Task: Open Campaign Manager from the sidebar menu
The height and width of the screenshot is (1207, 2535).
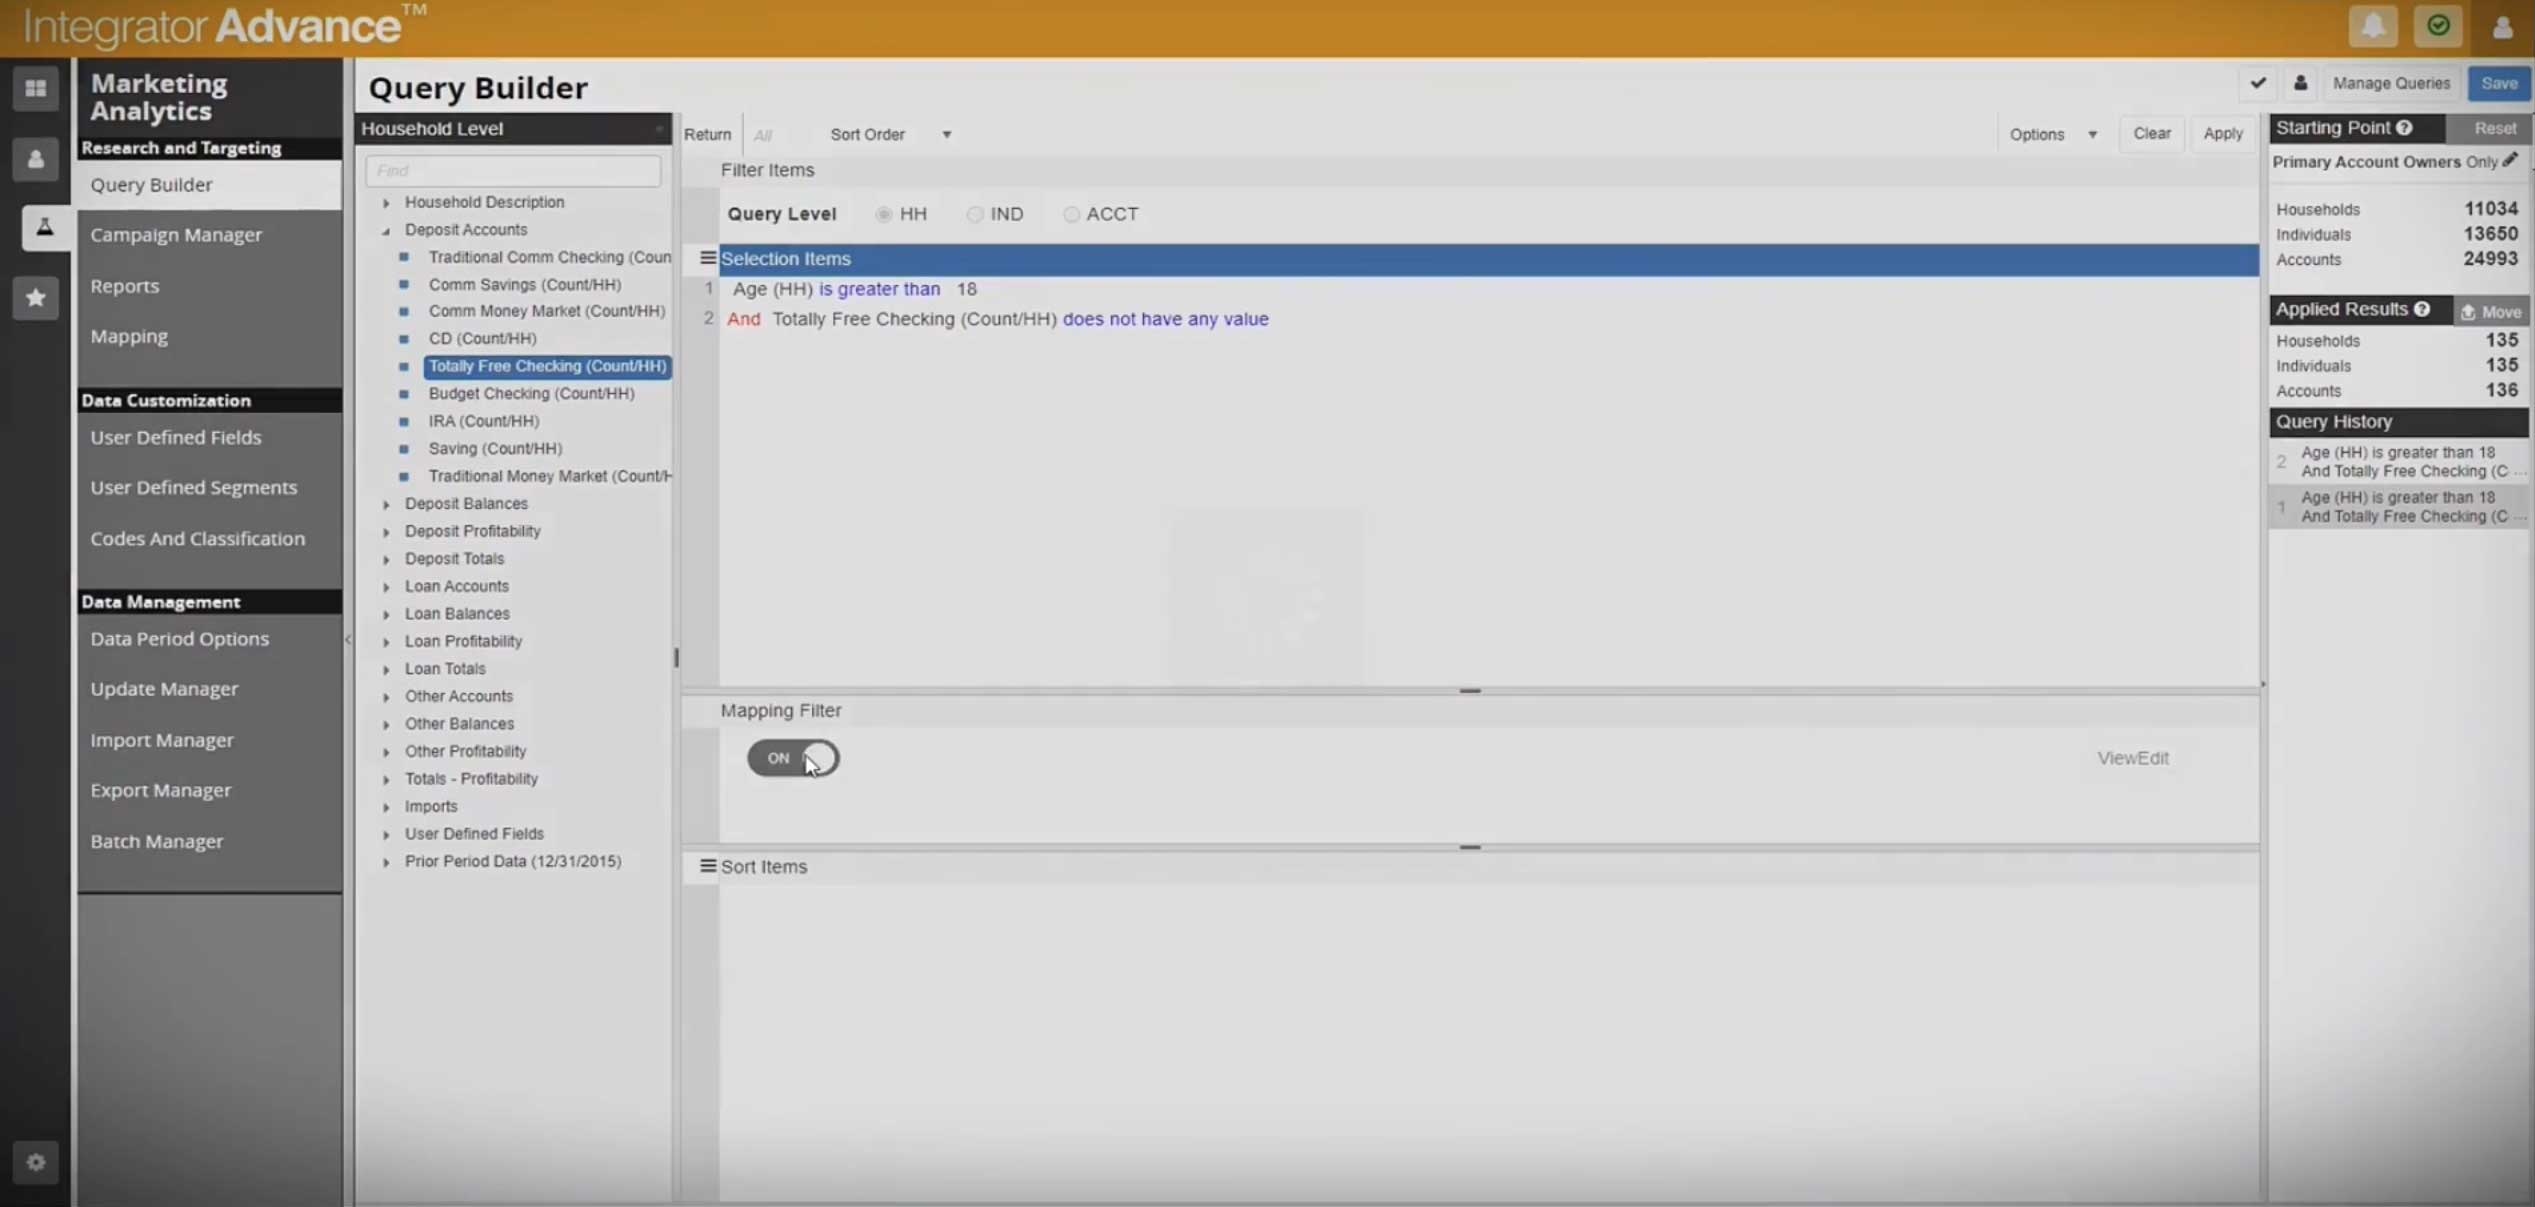Action: pos(176,235)
